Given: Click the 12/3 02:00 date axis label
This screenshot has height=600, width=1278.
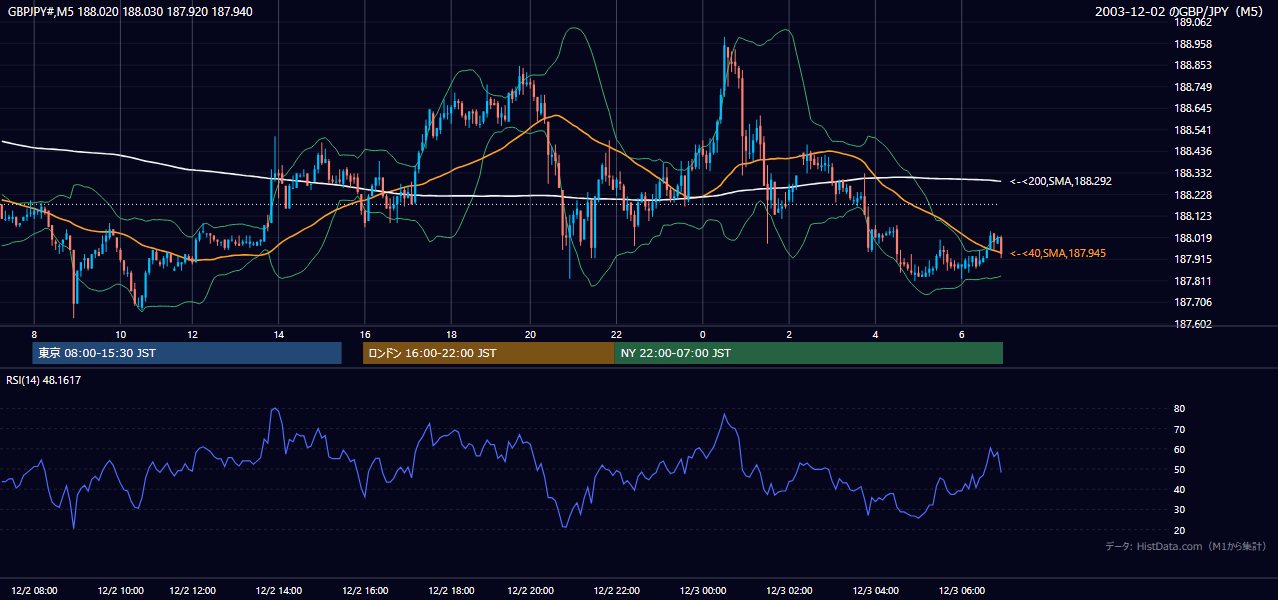Looking at the screenshot, I should (789, 591).
